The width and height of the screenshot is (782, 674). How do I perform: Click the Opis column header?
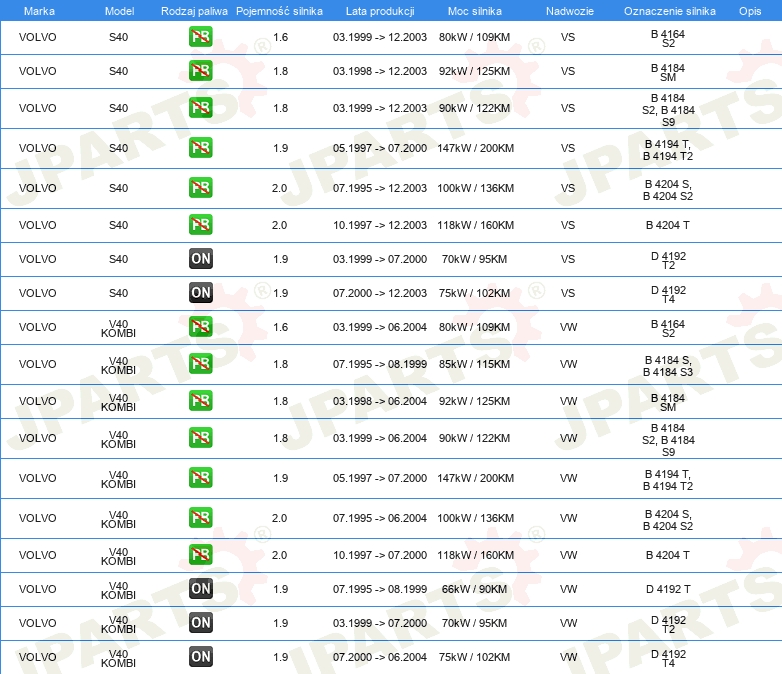coord(749,10)
